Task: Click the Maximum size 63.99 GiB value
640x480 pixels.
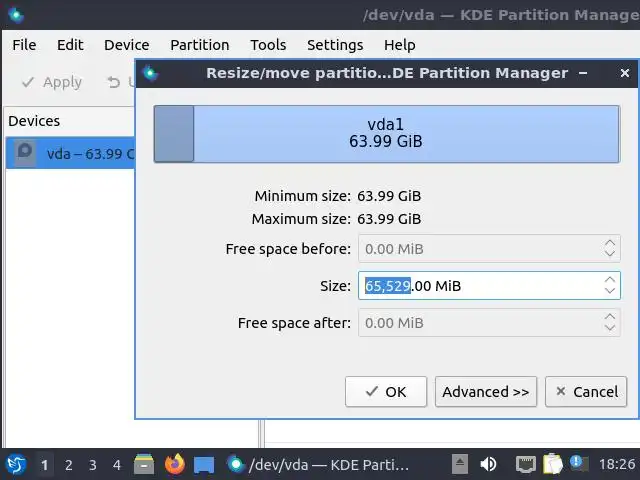Action: [389, 219]
